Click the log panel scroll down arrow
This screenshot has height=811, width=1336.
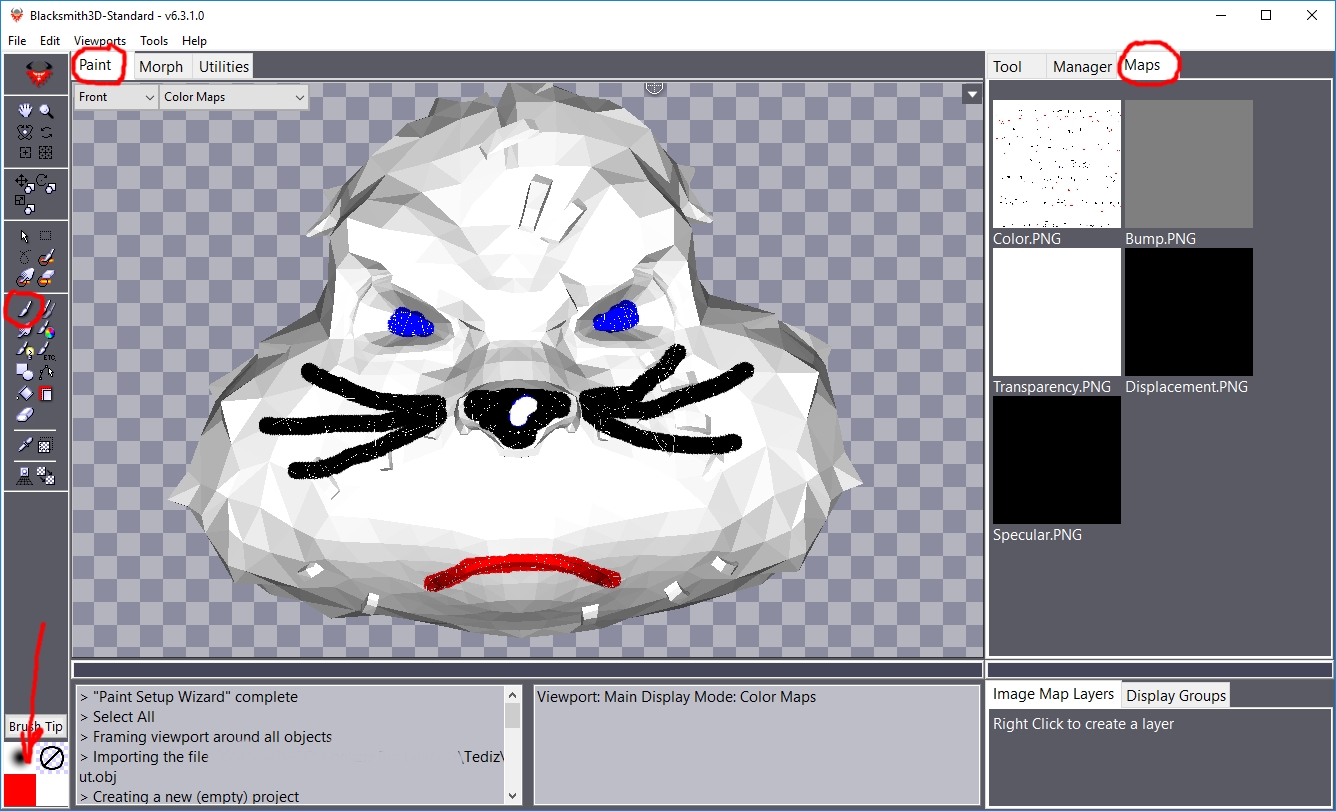pos(513,795)
